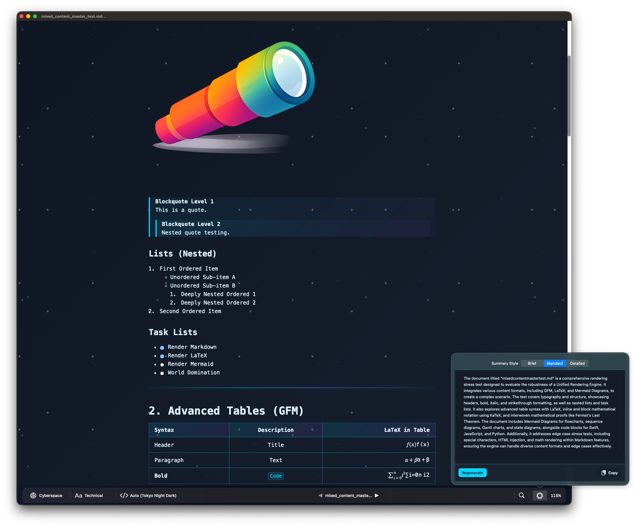Click the LaTeX in Table column header
Viewport: 640px width, 527px height.
pos(407,430)
